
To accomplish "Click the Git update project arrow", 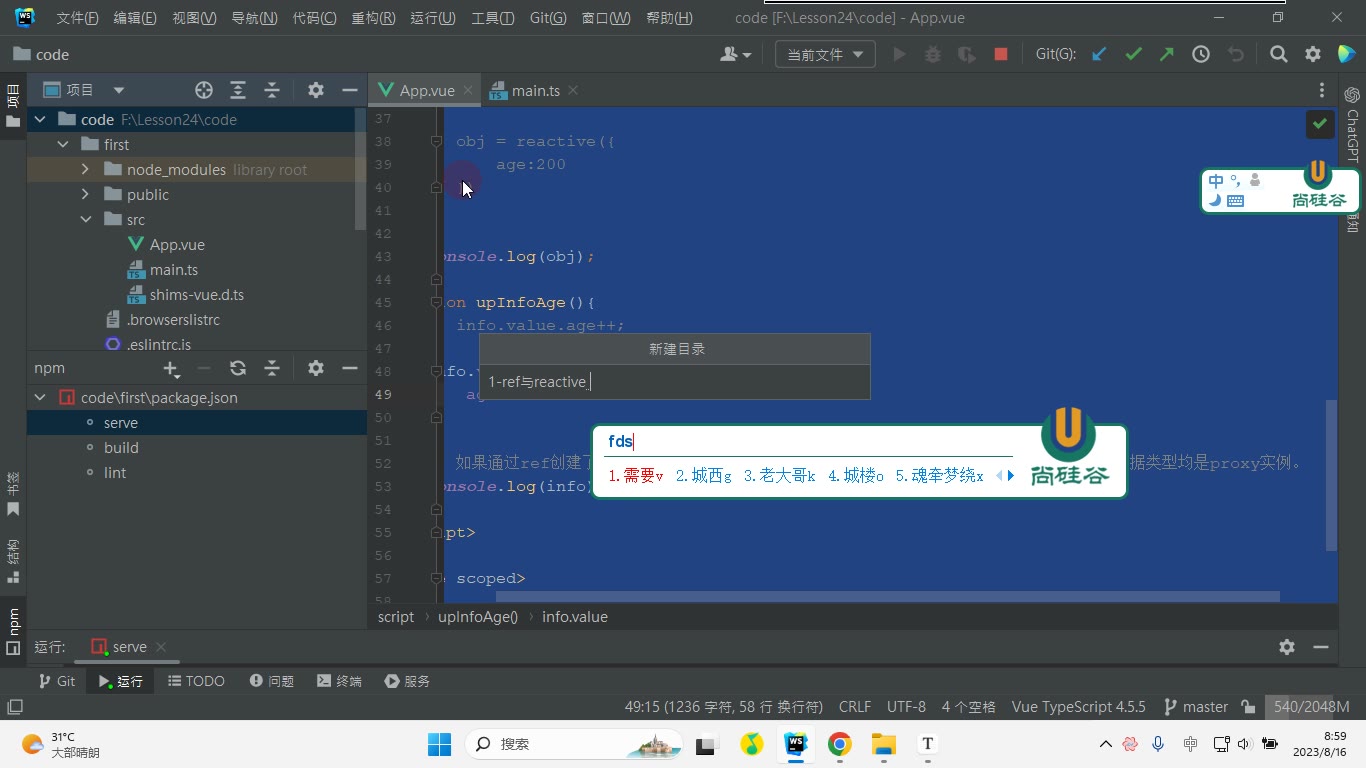I will click(x=1099, y=54).
